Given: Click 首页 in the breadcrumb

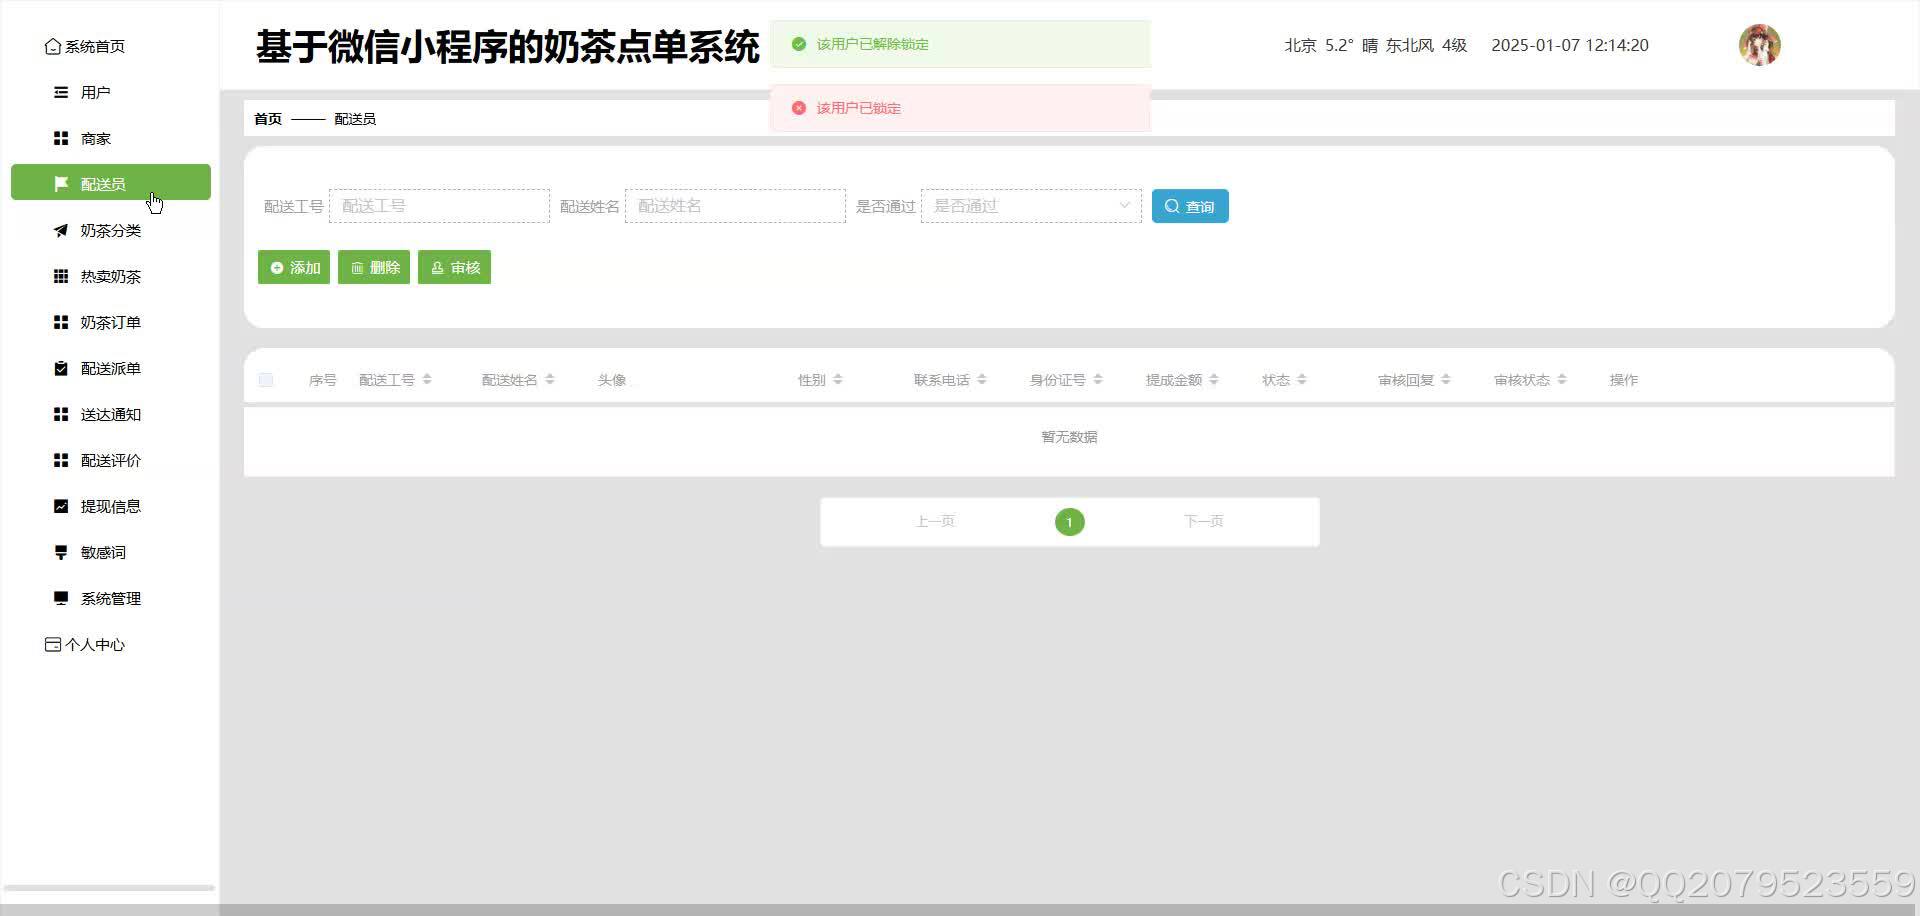Looking at the screenshot, I should (x=266, y=118).
